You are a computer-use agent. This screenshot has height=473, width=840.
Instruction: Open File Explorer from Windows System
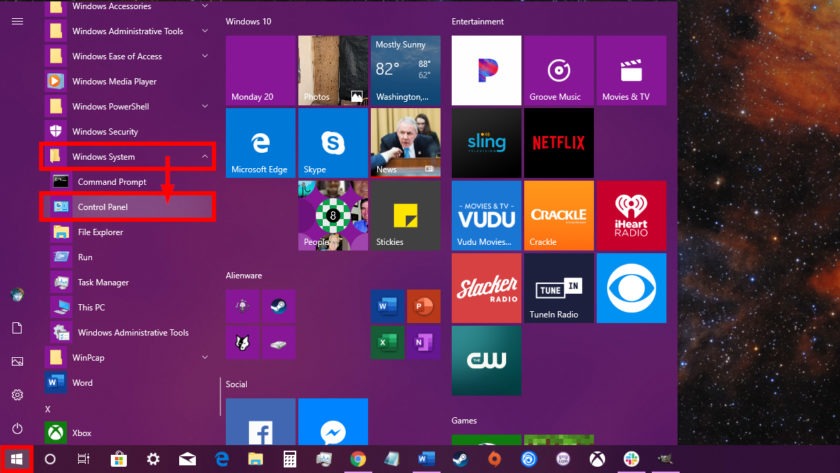point(127,232)
